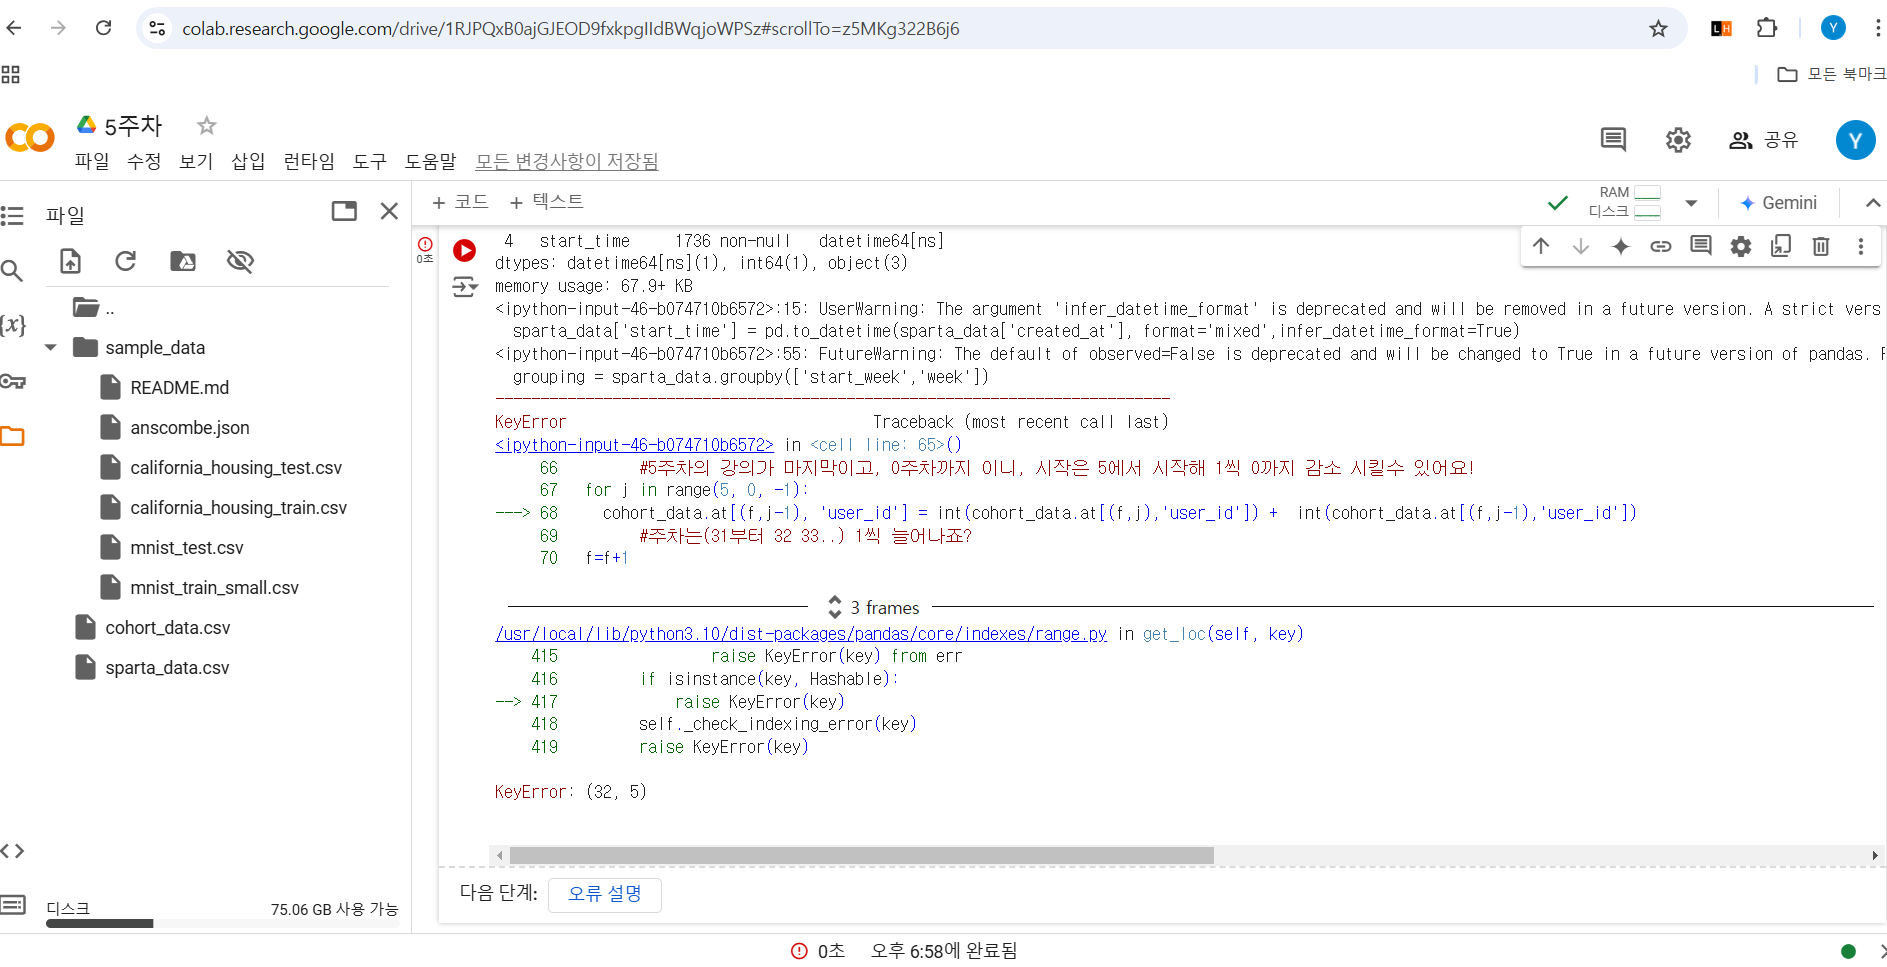Viewport: 1887px width, 967px height.
Task: Star the 5주차 notebook
Action: tap(207, 125)
